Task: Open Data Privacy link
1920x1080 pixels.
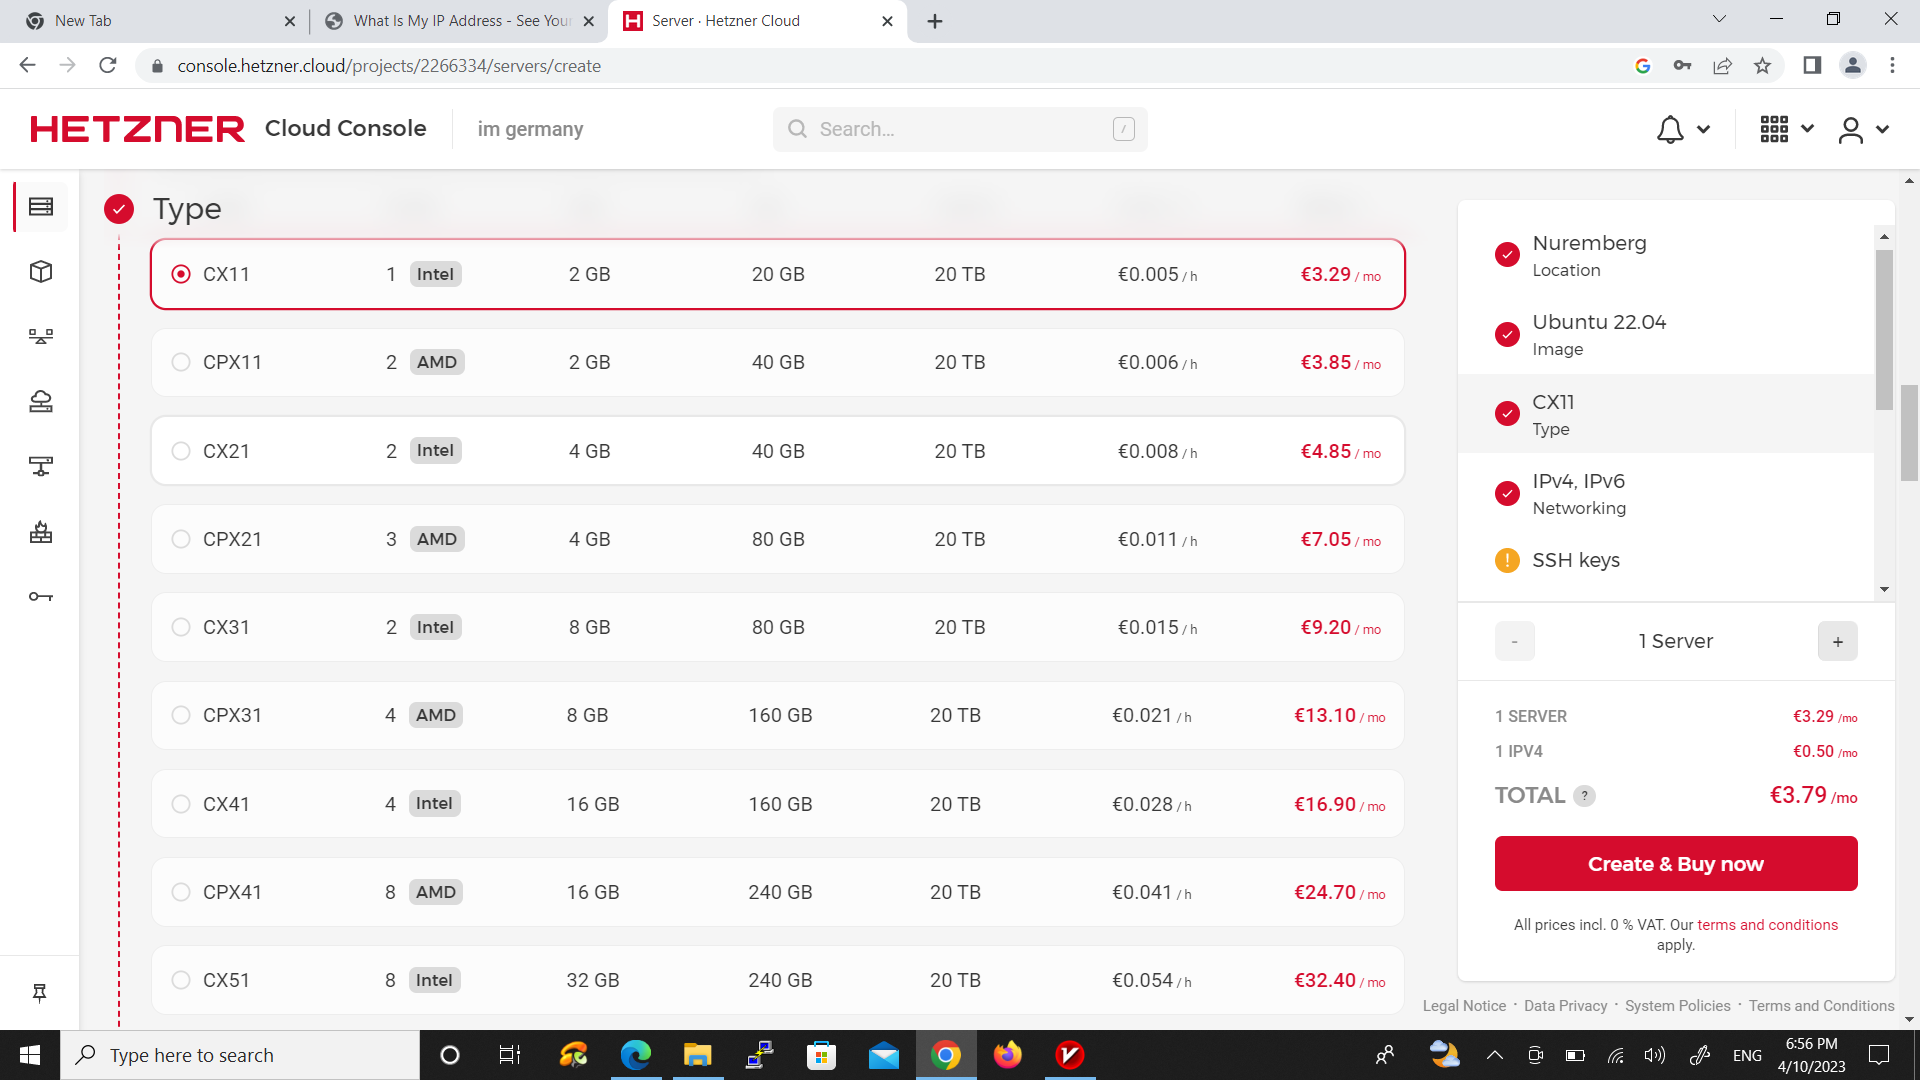Action: pos(1565,1006)
